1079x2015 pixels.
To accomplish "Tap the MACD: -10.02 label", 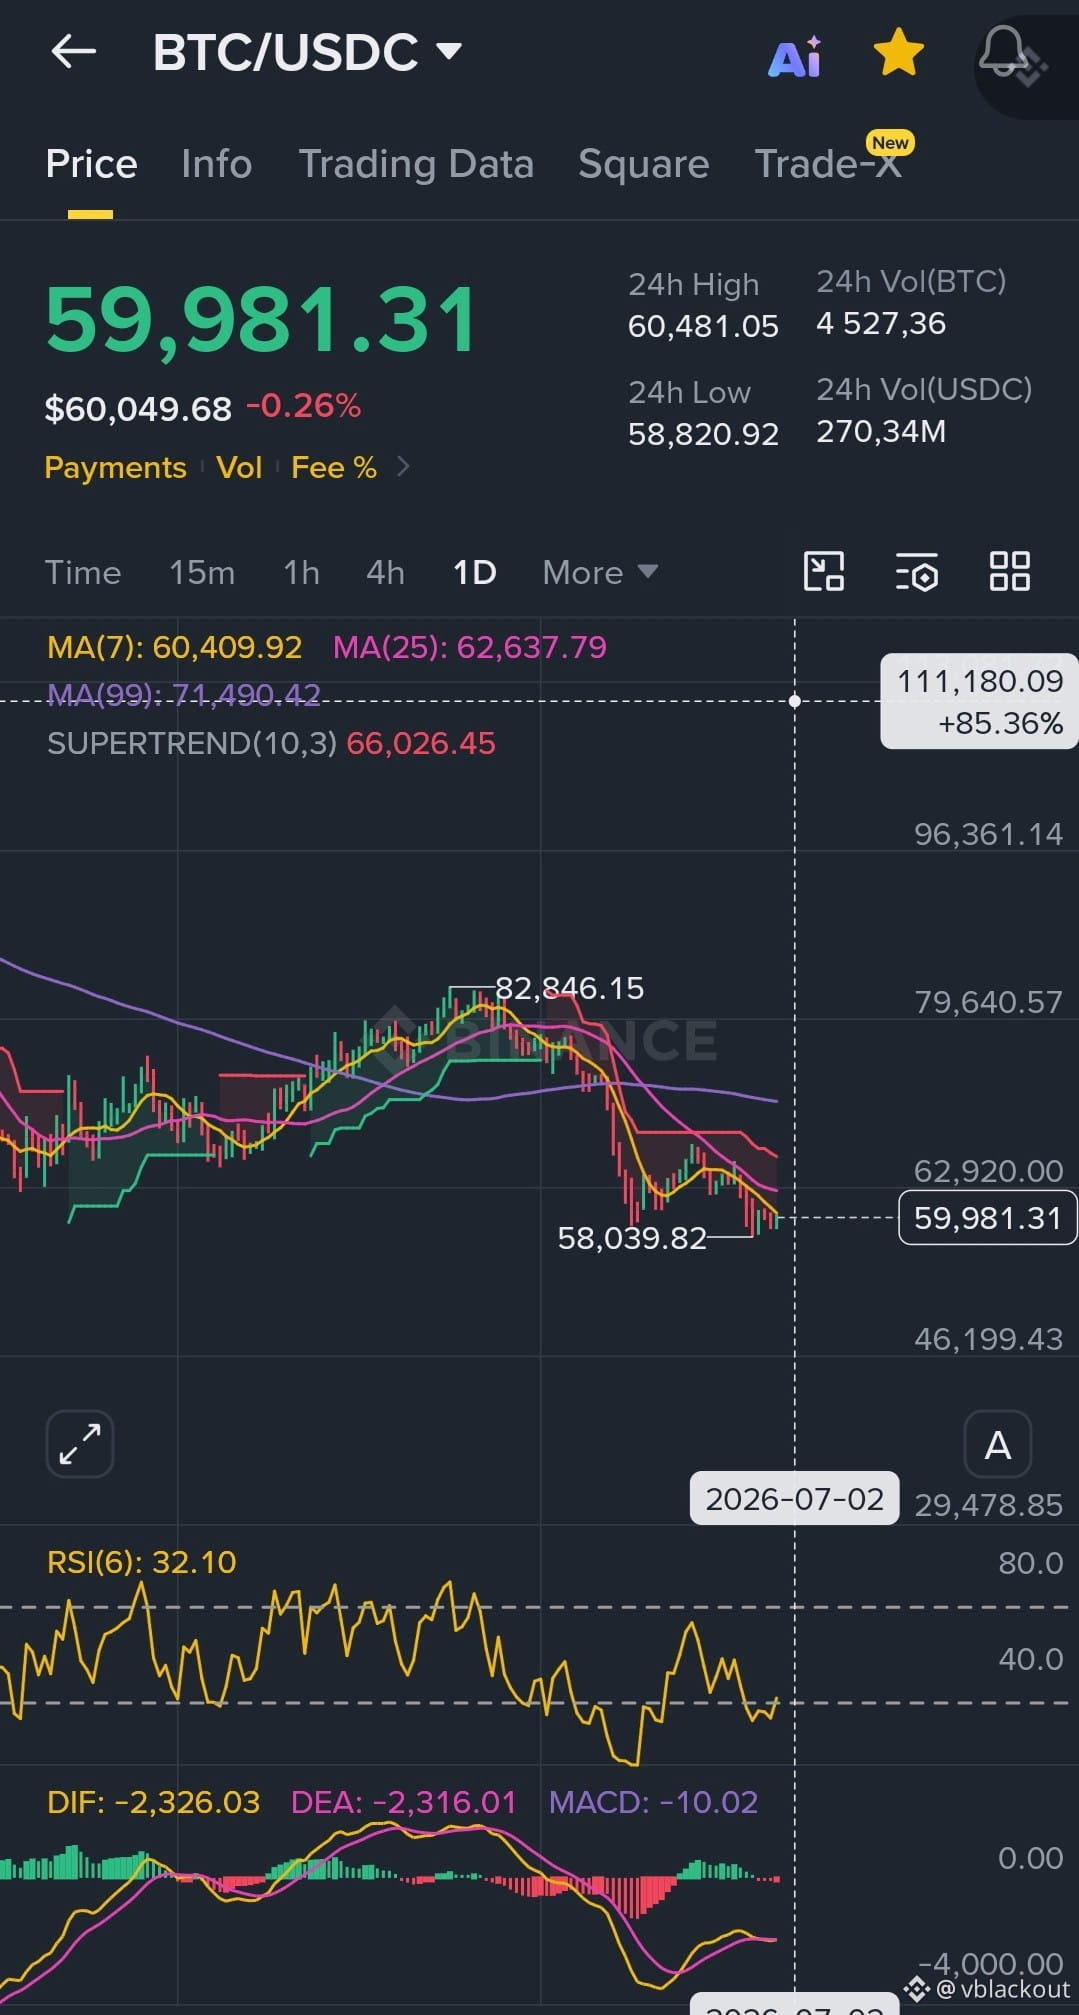I will point(654,1802).
